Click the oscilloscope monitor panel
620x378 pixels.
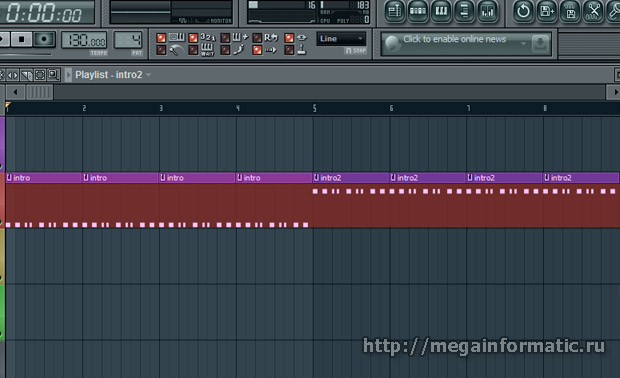171,12
